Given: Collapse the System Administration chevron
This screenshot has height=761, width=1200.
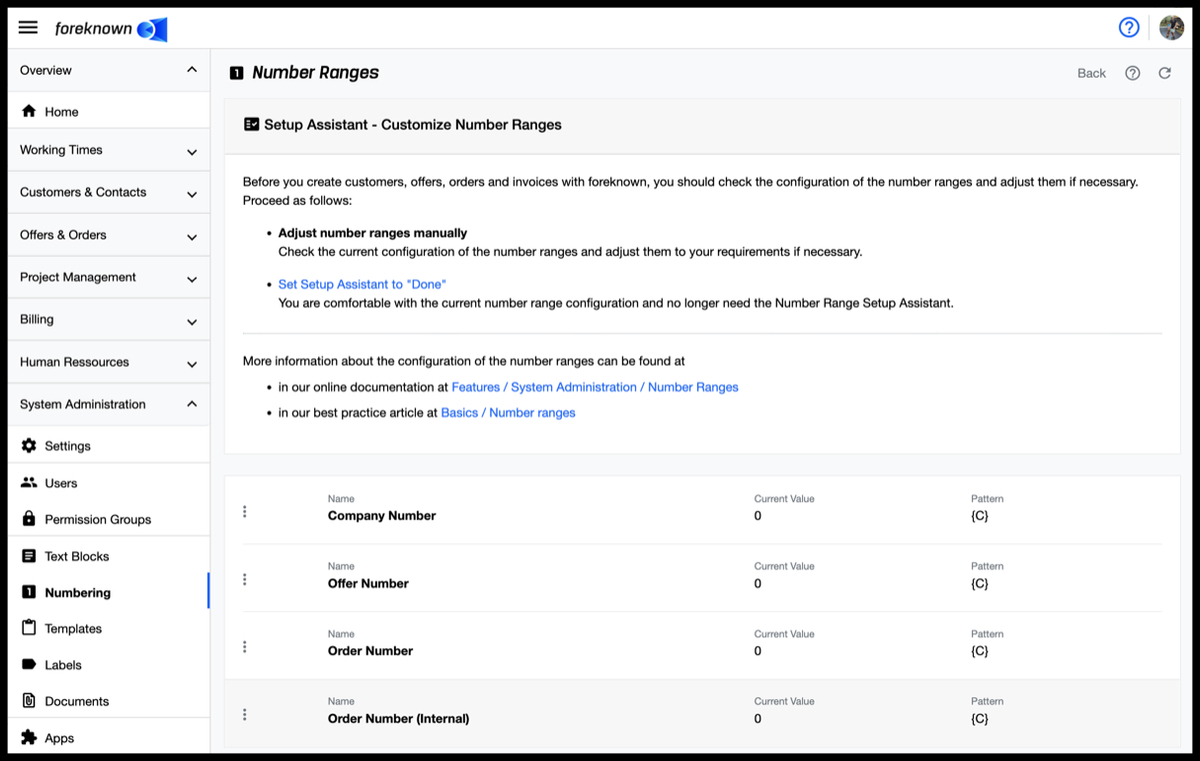Looking at the screenshot, I should point(192,404).
